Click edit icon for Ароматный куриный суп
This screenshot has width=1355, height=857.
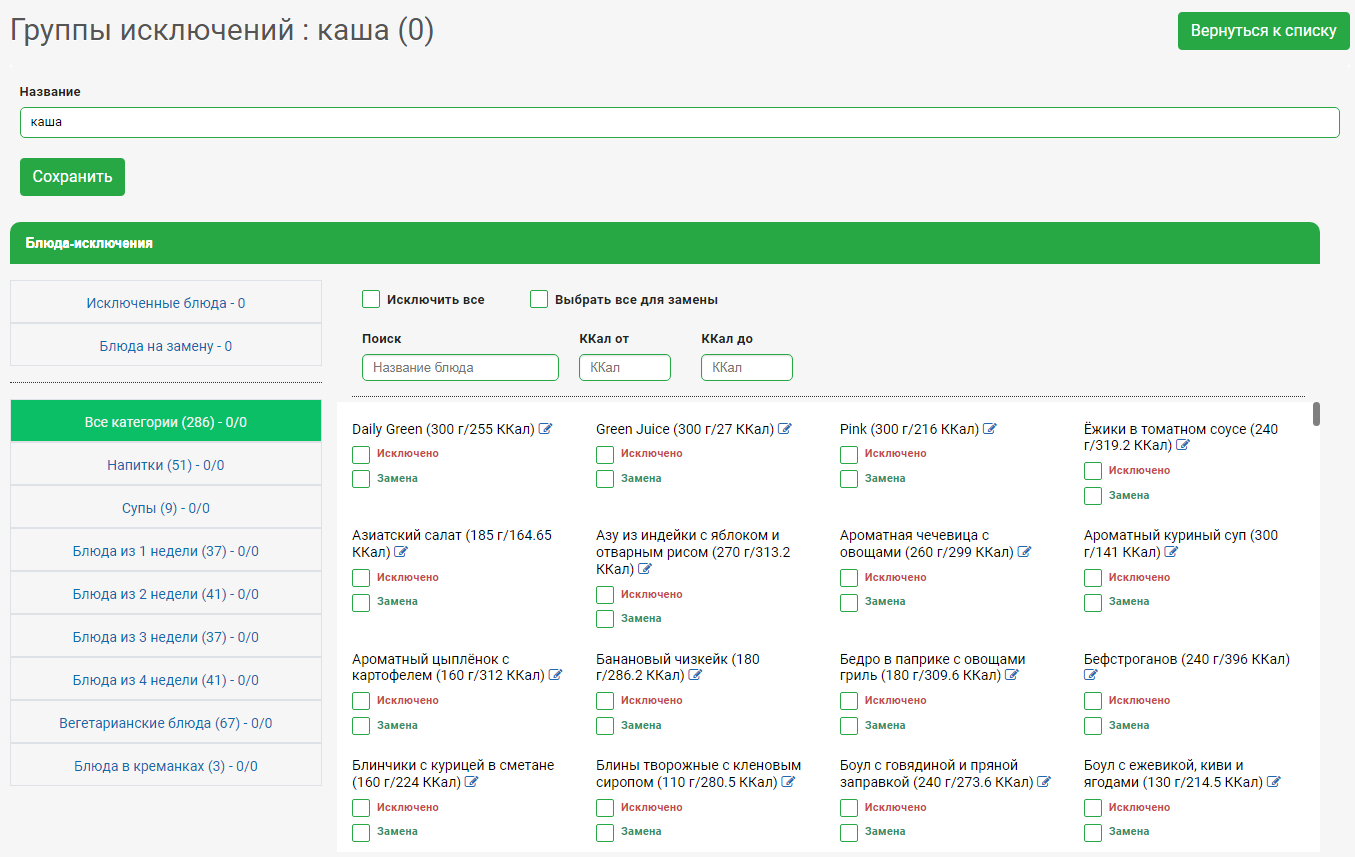point(1171,552)
